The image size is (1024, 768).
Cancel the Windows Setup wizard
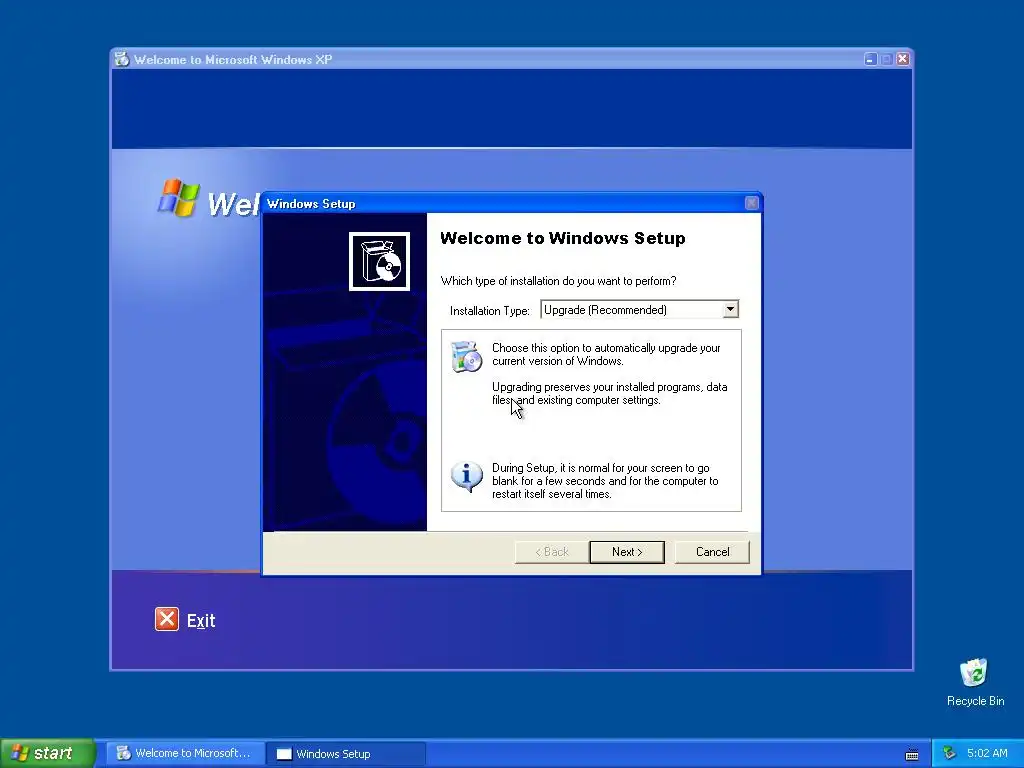coord(712,552)
